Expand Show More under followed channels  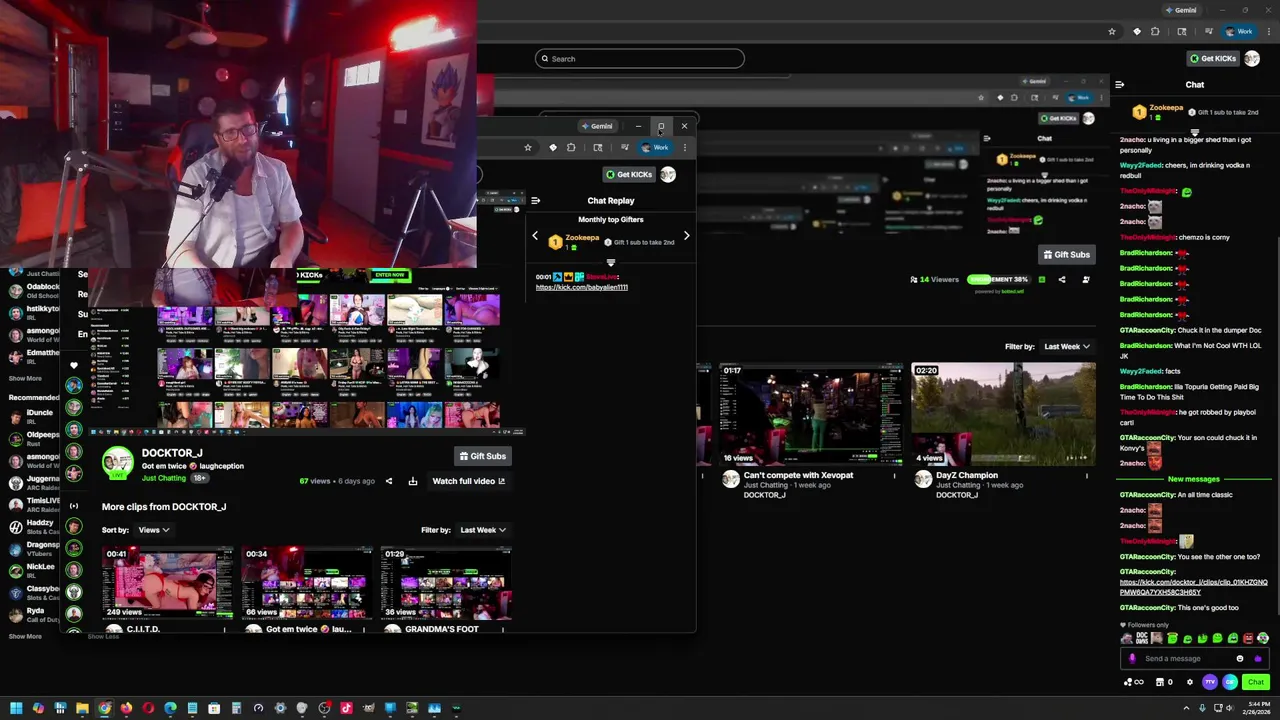click(25, 378)
